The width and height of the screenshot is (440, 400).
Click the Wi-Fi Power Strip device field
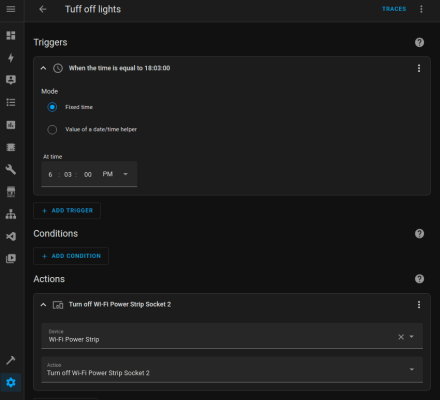point(232,336)
